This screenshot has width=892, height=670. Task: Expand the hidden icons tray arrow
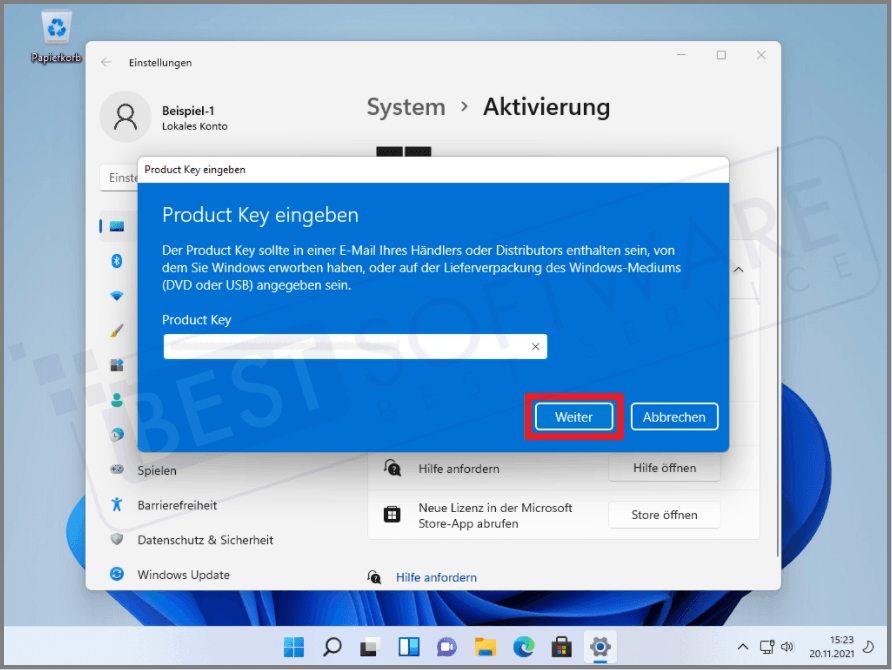[x=743, y=647]
